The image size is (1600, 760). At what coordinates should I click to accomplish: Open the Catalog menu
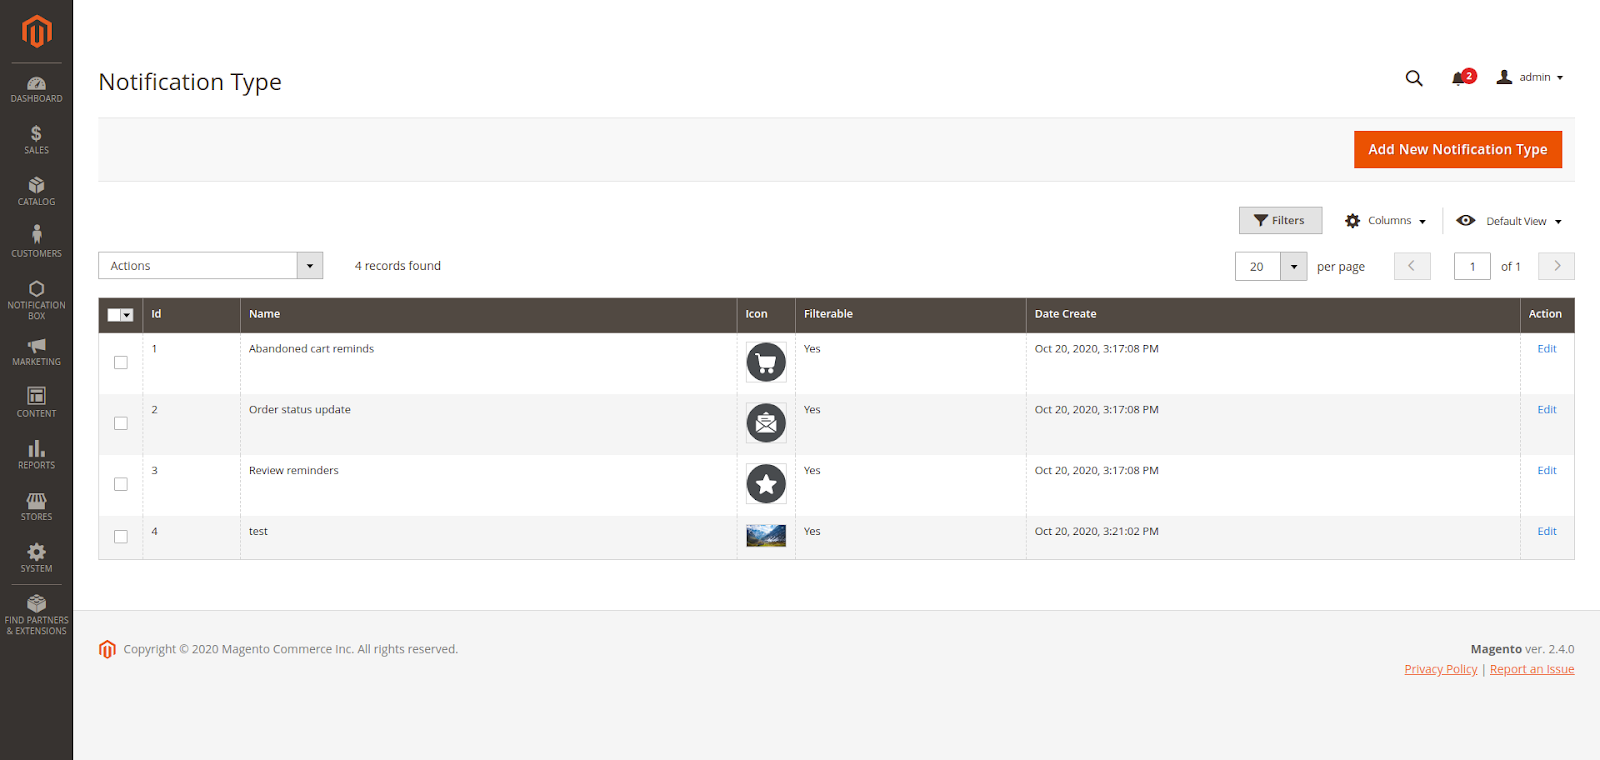click(36, 192)
